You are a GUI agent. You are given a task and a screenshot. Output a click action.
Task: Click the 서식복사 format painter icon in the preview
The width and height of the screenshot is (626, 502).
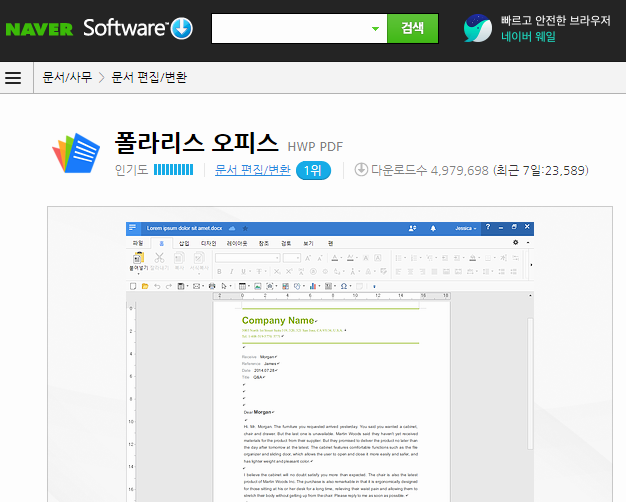tap(199, 258)
